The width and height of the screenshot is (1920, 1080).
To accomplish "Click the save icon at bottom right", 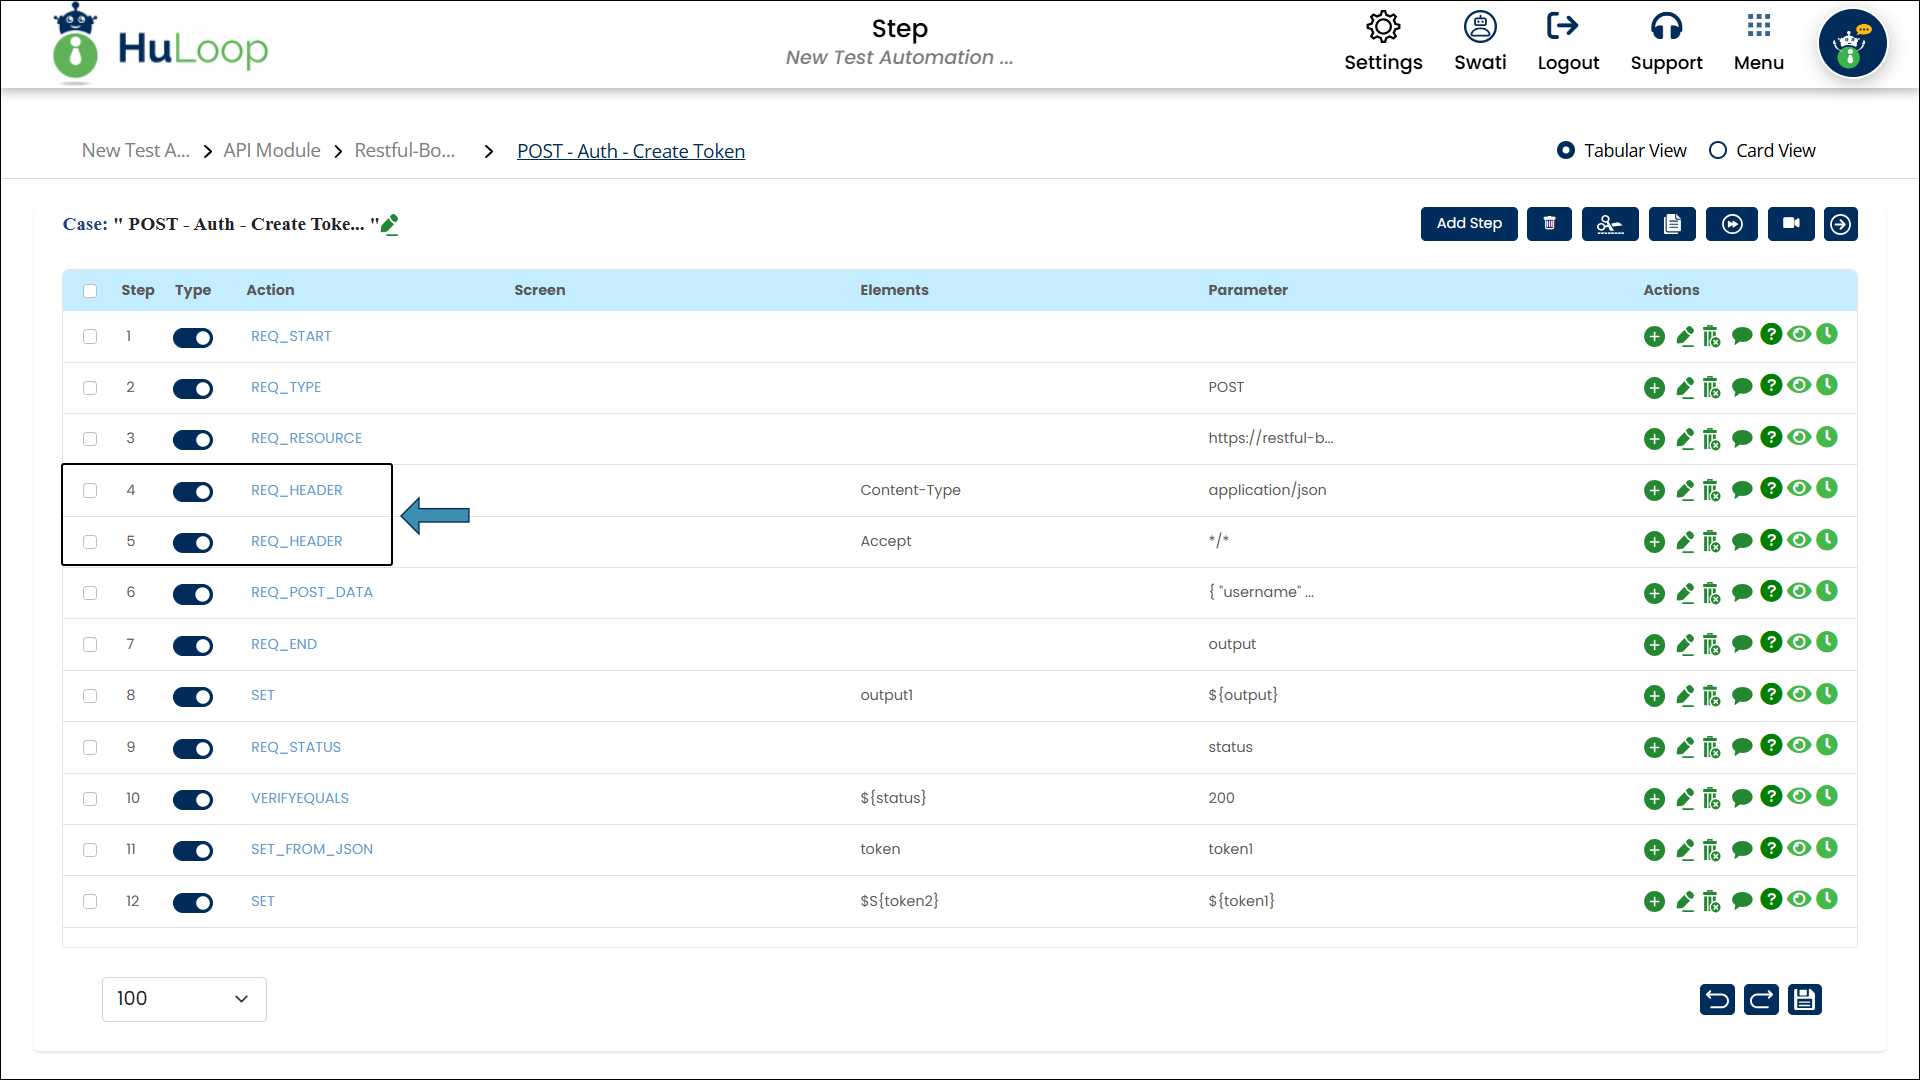I will pos(1805,999).
